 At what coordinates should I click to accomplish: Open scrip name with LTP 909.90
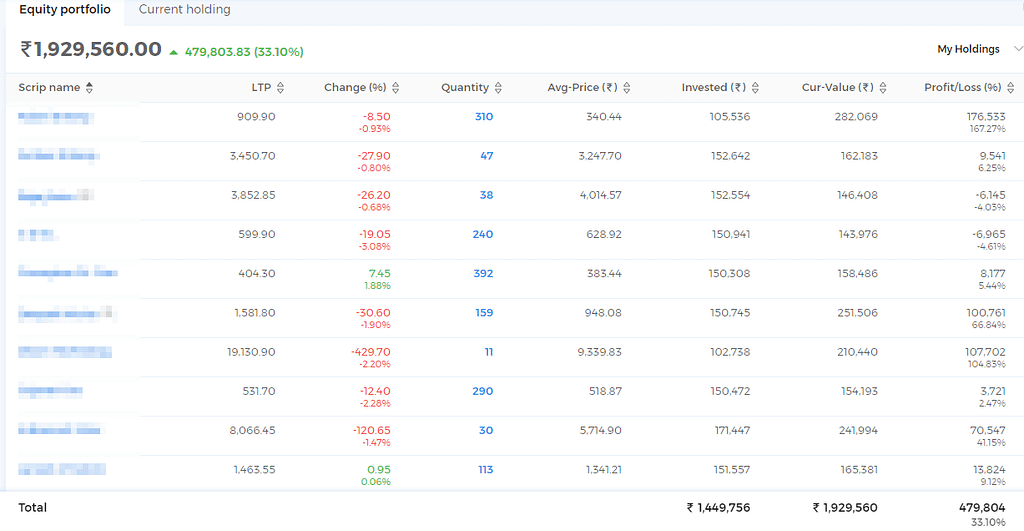pyautogui.click(x=56, y=118)
